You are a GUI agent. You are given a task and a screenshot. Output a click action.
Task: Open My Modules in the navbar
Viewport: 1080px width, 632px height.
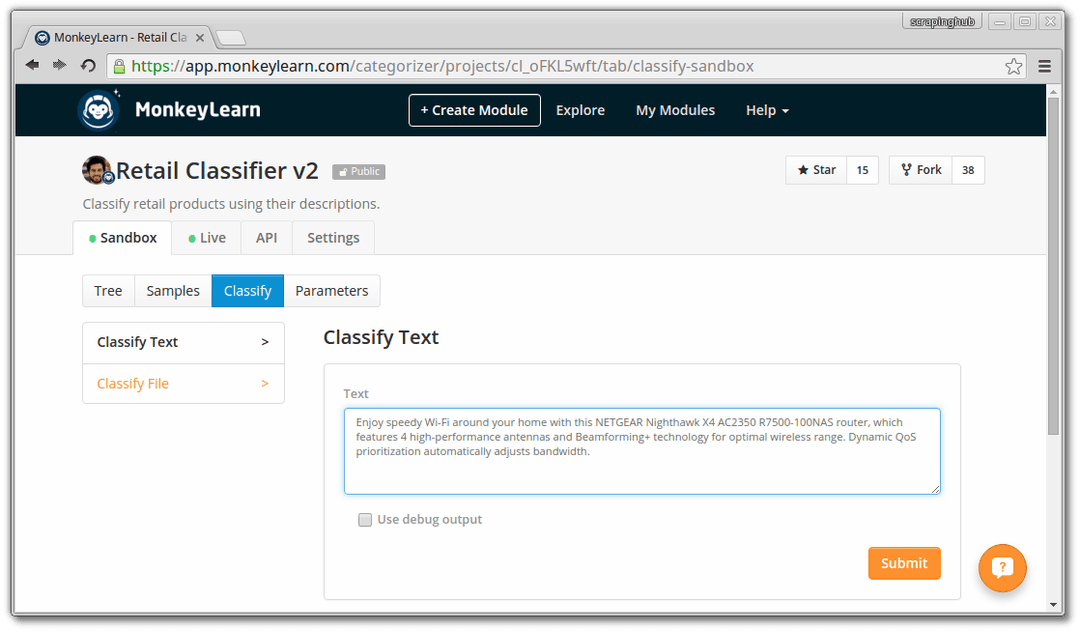click(675, 110)
